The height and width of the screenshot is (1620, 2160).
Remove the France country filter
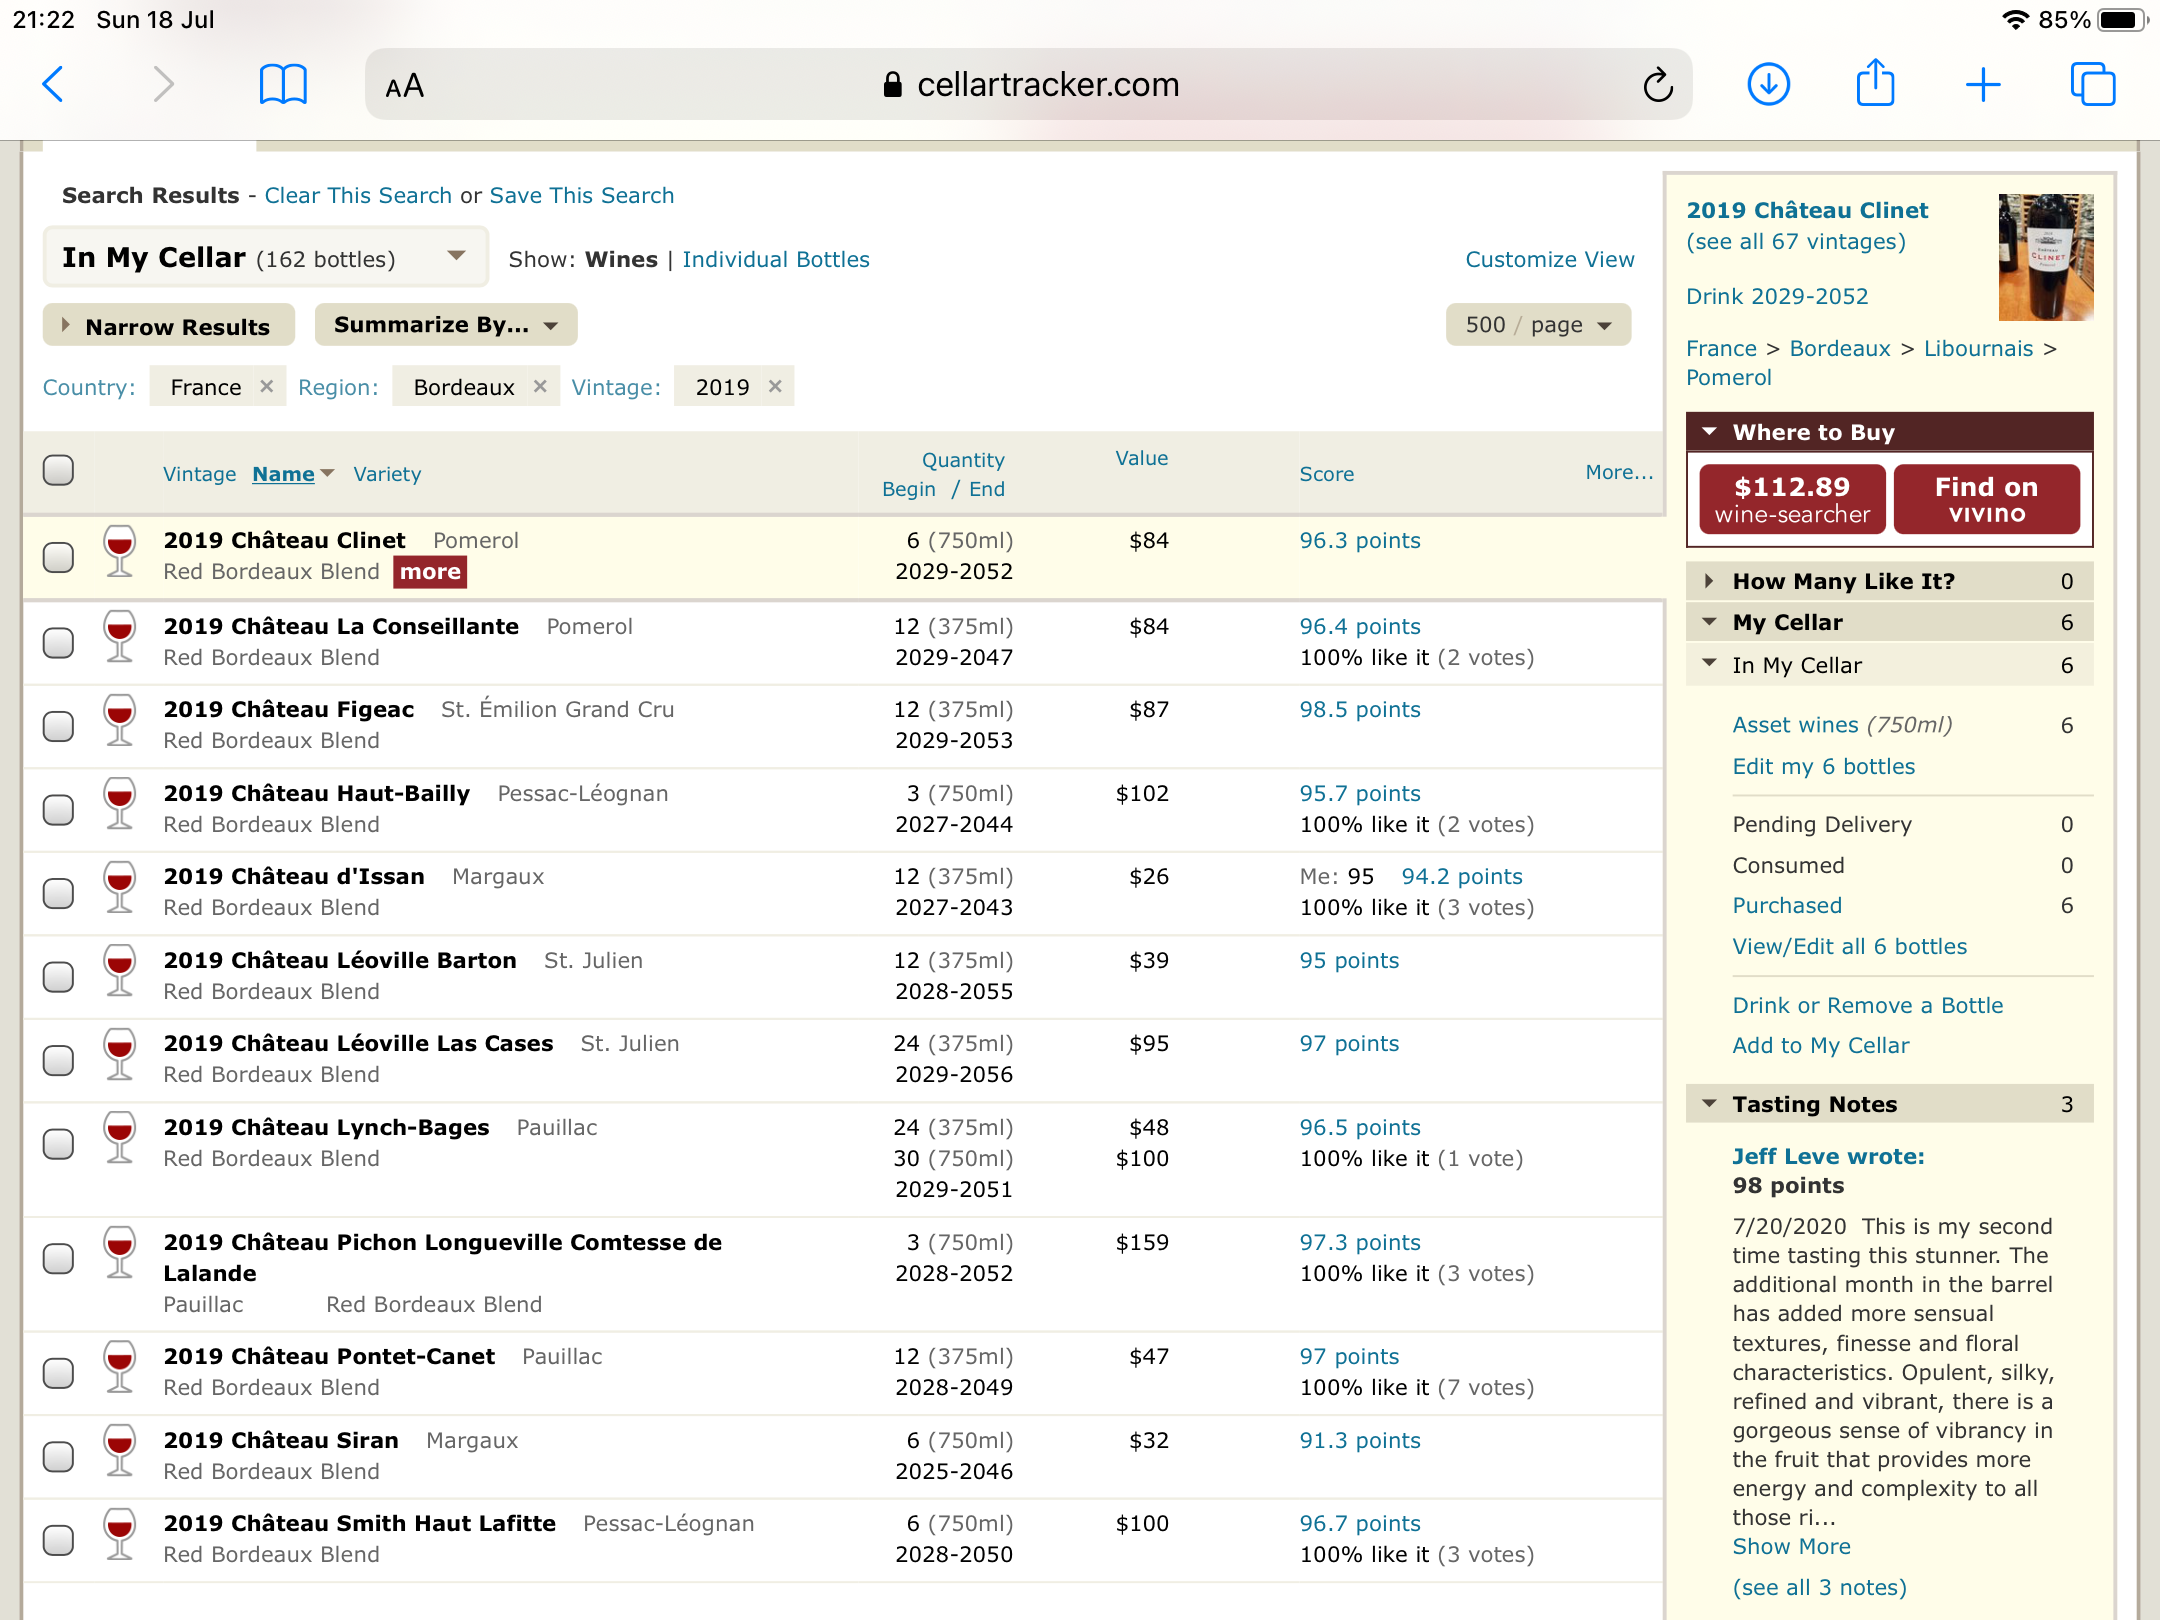click(x=266, y=386)
